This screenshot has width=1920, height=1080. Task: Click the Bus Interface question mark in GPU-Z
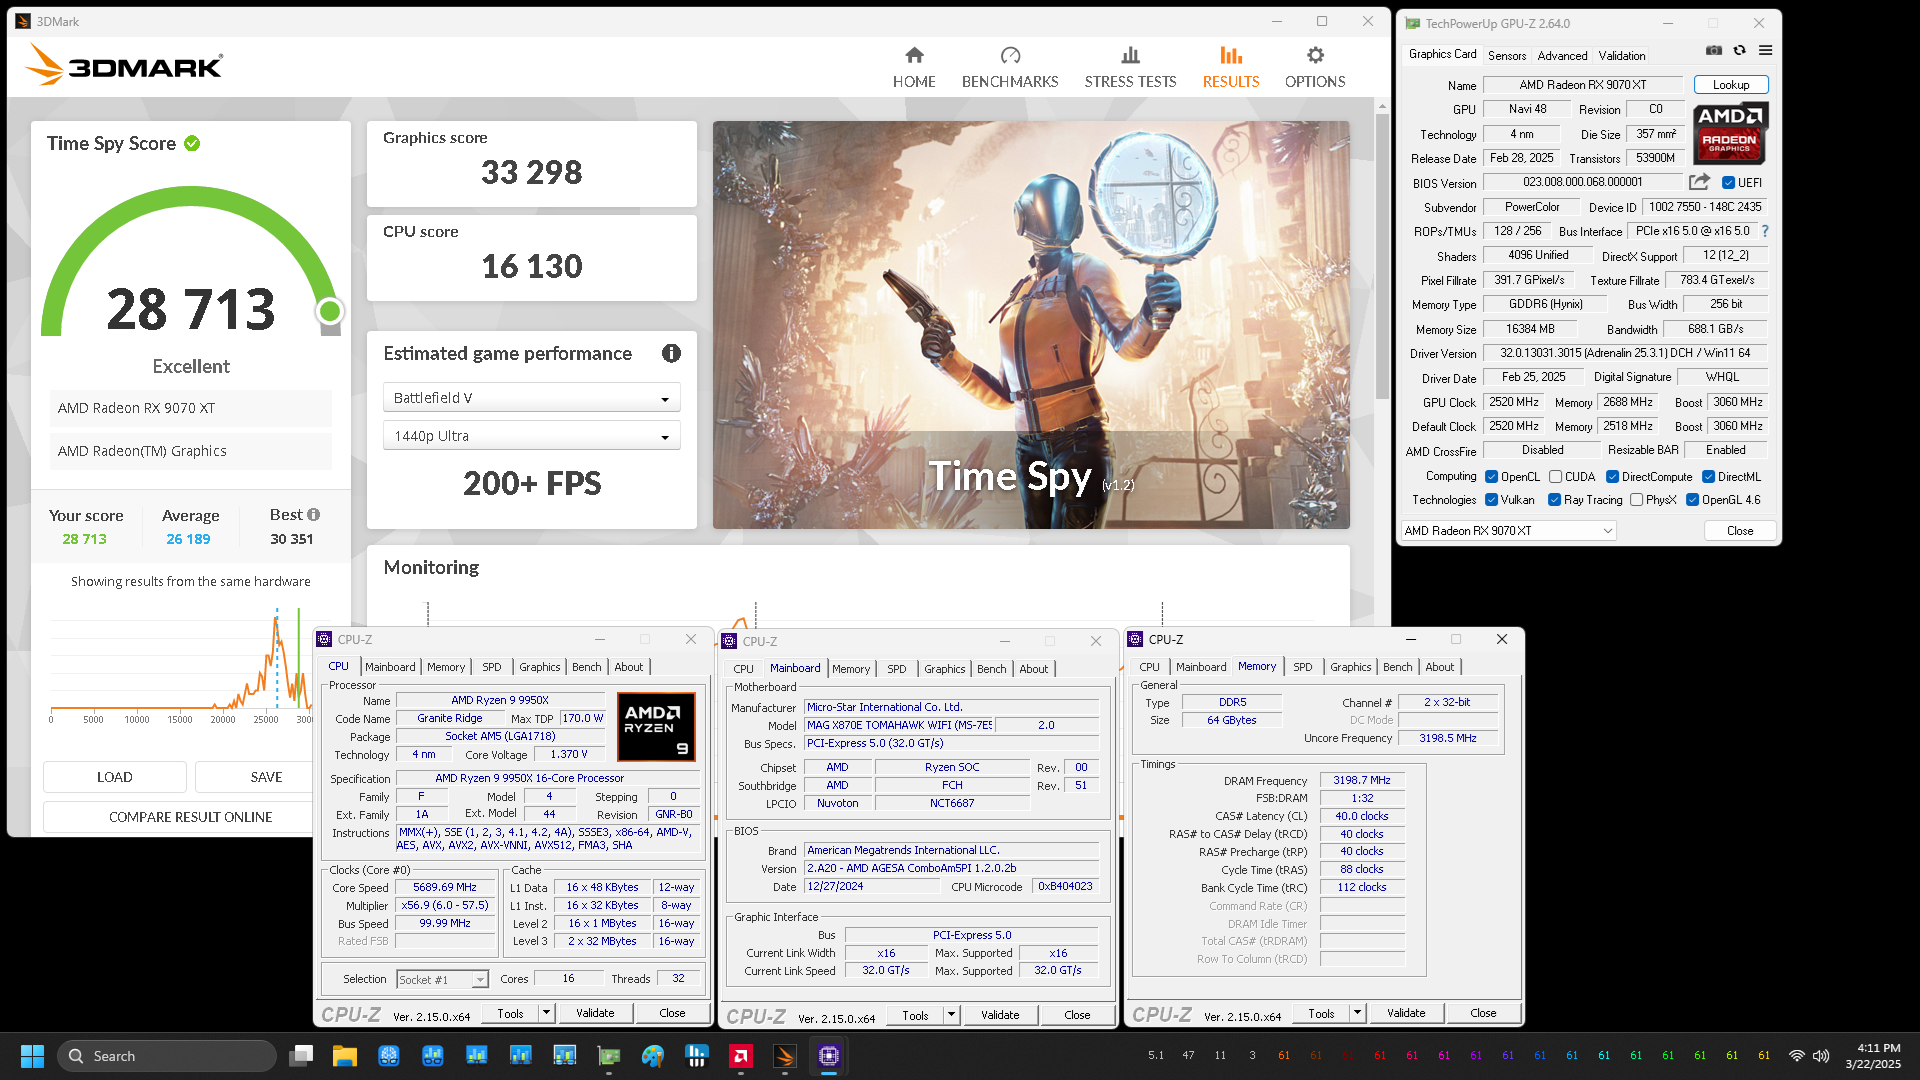click(1765, 231)
